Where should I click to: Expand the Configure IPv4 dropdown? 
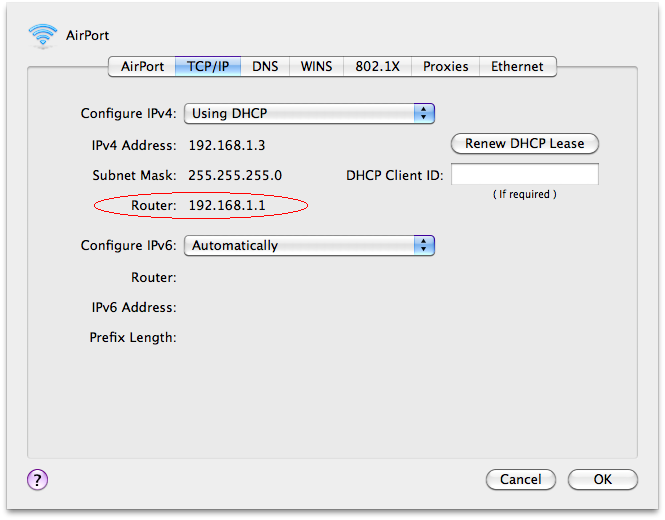click(x=309, y=114)
